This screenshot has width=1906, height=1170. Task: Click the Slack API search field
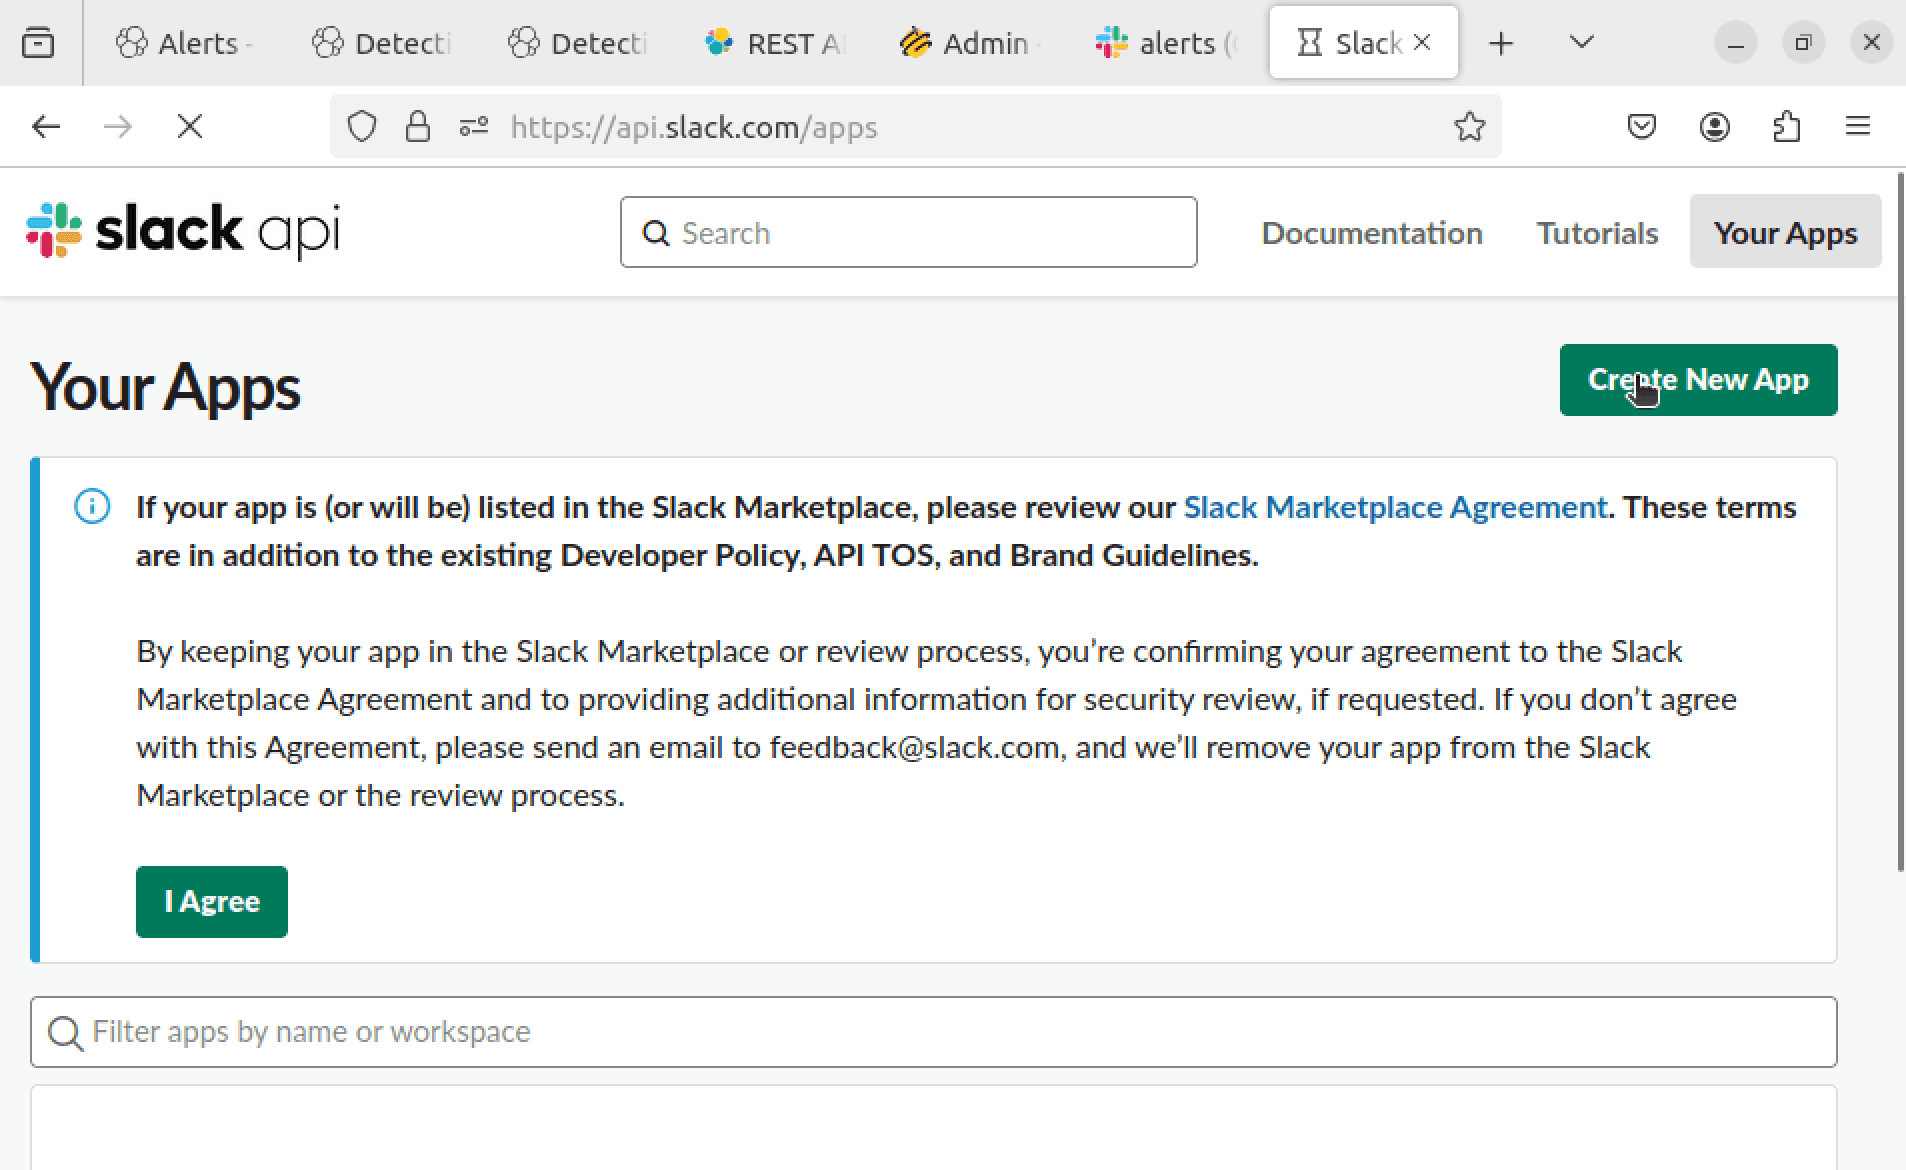tap(908, 232)
